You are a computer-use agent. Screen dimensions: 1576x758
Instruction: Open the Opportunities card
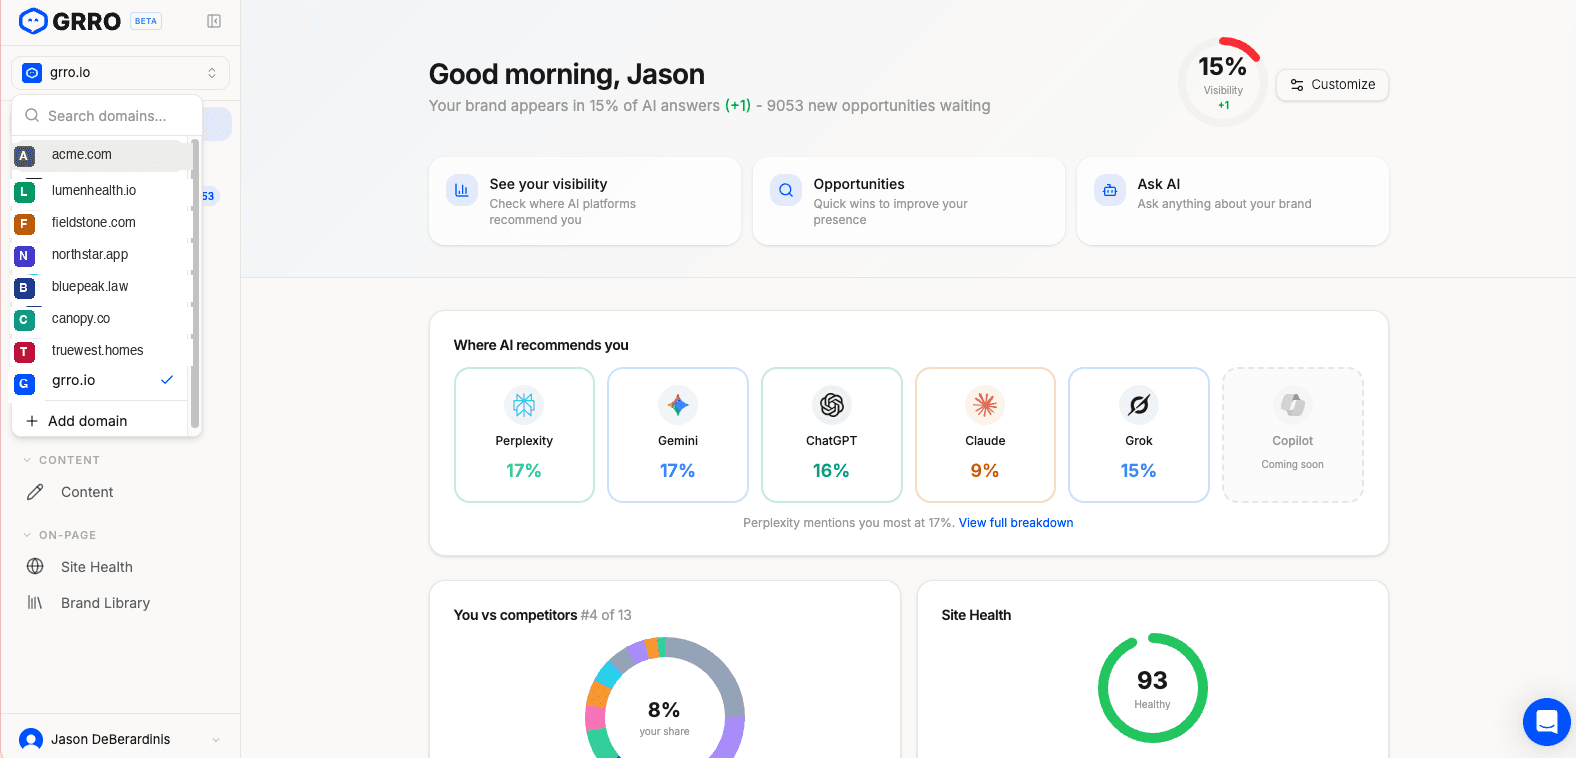[909, 201]
